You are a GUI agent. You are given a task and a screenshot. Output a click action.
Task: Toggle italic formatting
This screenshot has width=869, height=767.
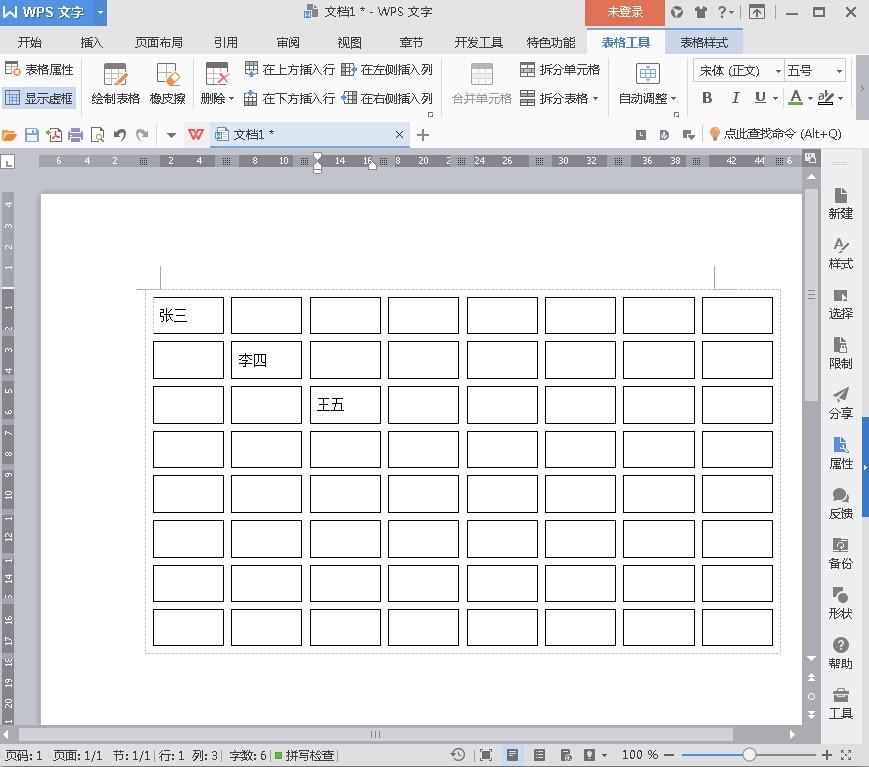point(735,98)
